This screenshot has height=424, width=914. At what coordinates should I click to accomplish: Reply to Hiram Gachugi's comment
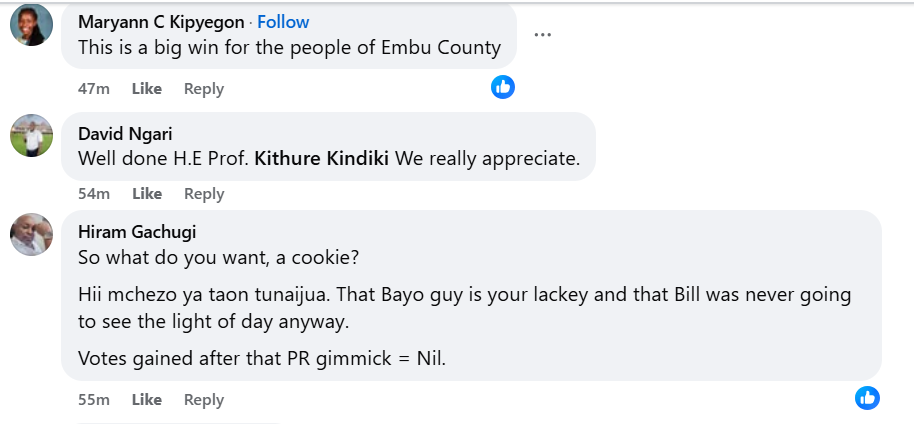pos(204,400)
